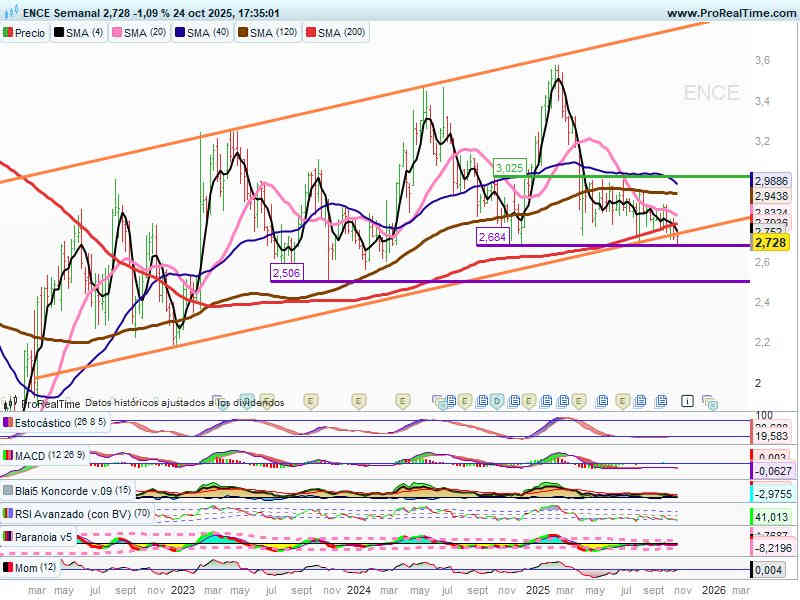This screenshot has height=600, width=800.
Task: Click the 3,025 green price level label
Action: coord(510,167)
